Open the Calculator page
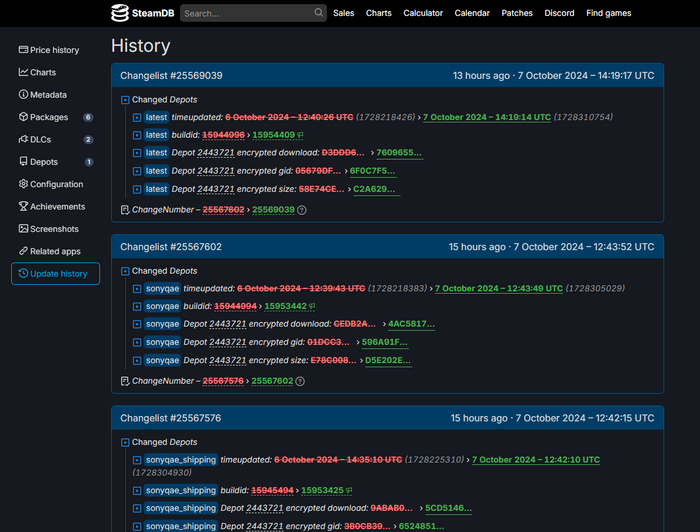Screen dimensions: 700x532 coord(423,13)
